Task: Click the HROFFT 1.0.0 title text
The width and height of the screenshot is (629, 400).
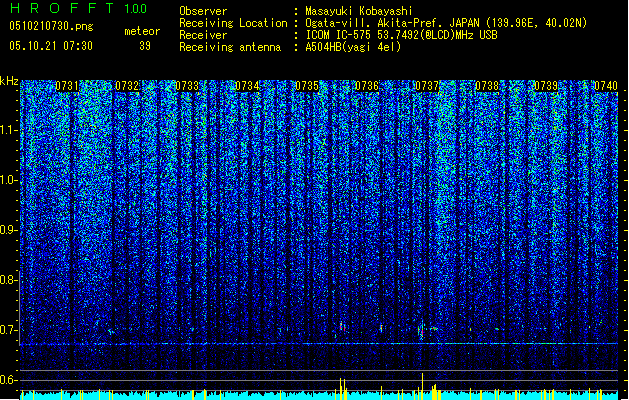Action: 78,8
